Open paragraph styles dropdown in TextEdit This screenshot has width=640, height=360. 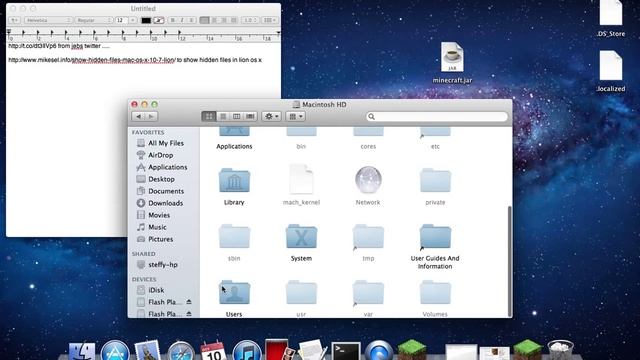point(14,20)
